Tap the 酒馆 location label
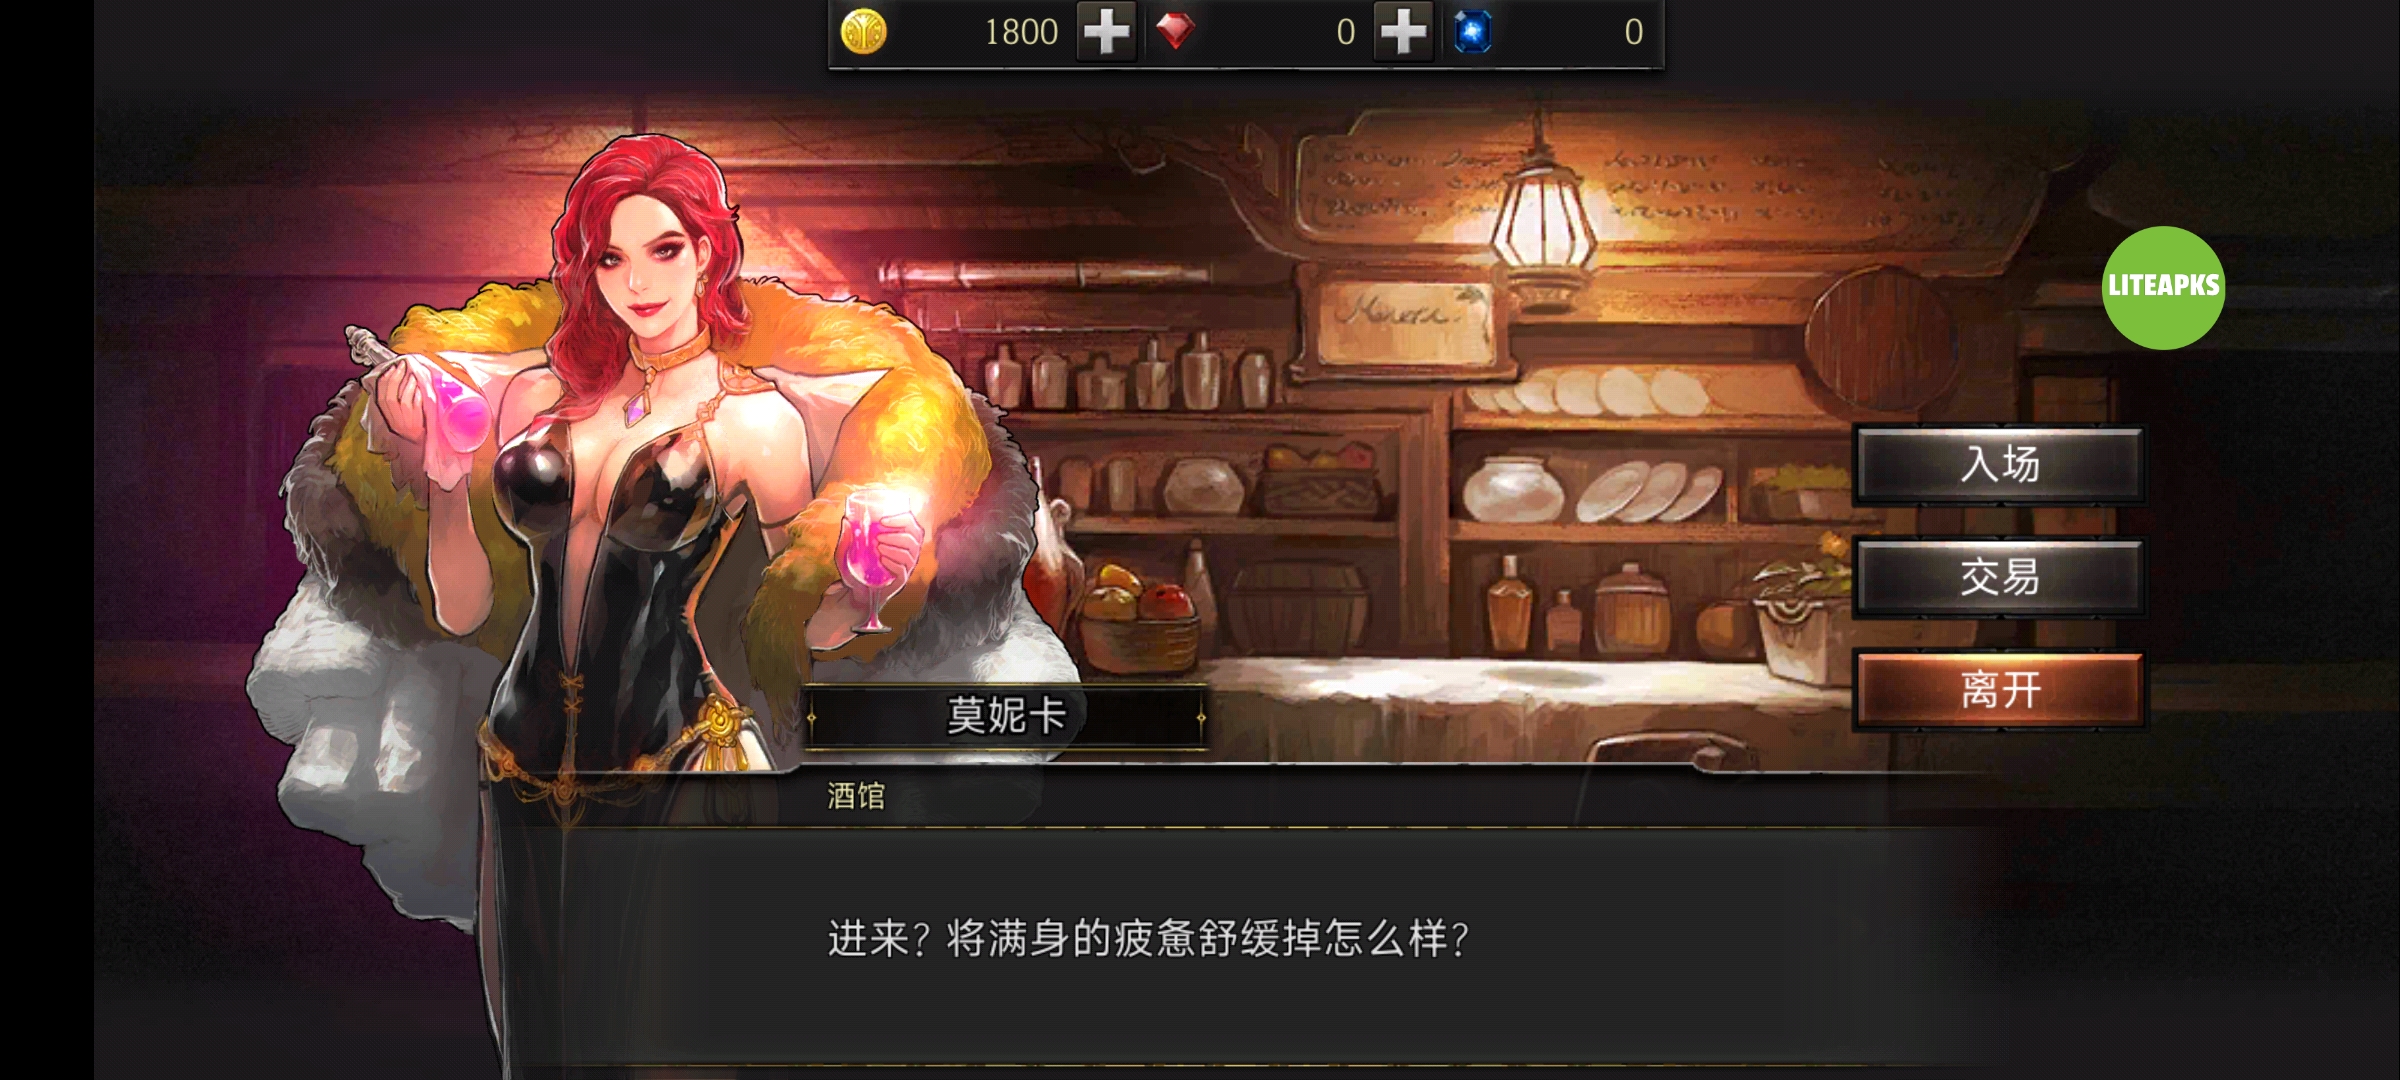Viewport: 2400px width, 1080px height. coord(856,796)
